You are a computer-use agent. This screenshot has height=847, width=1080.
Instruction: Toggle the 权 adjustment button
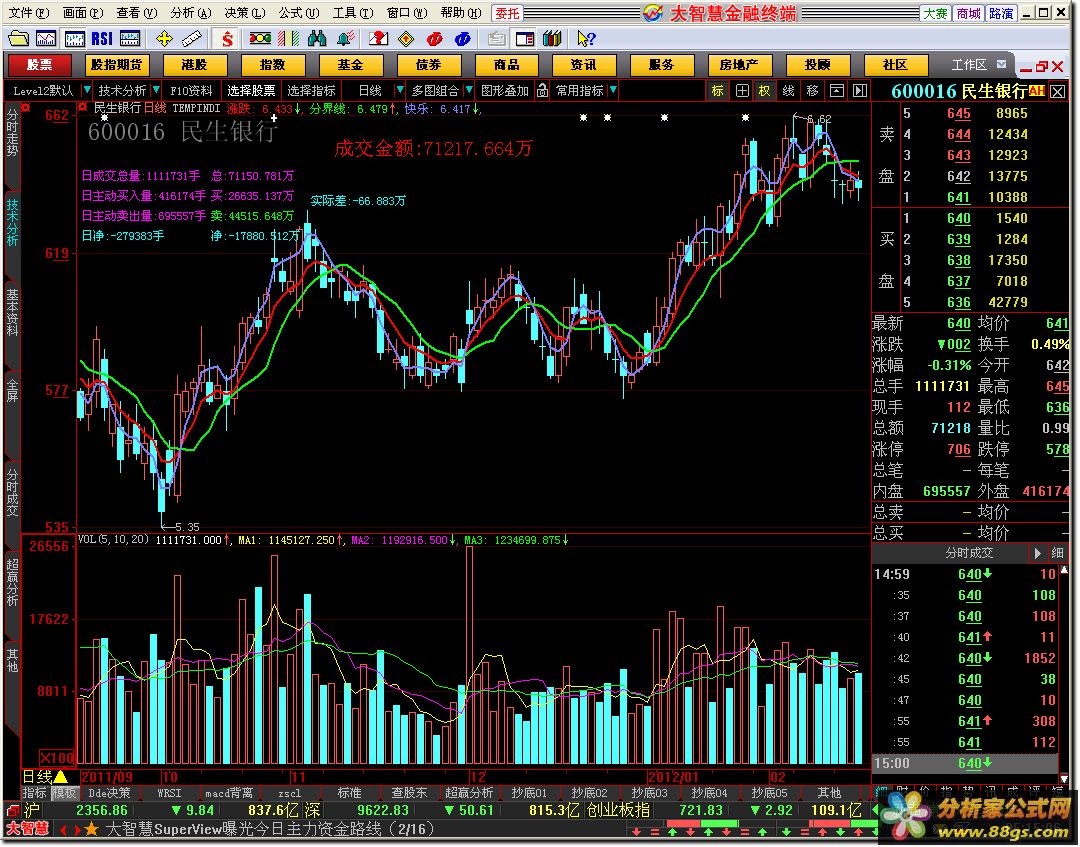click(x=765, y=90)
